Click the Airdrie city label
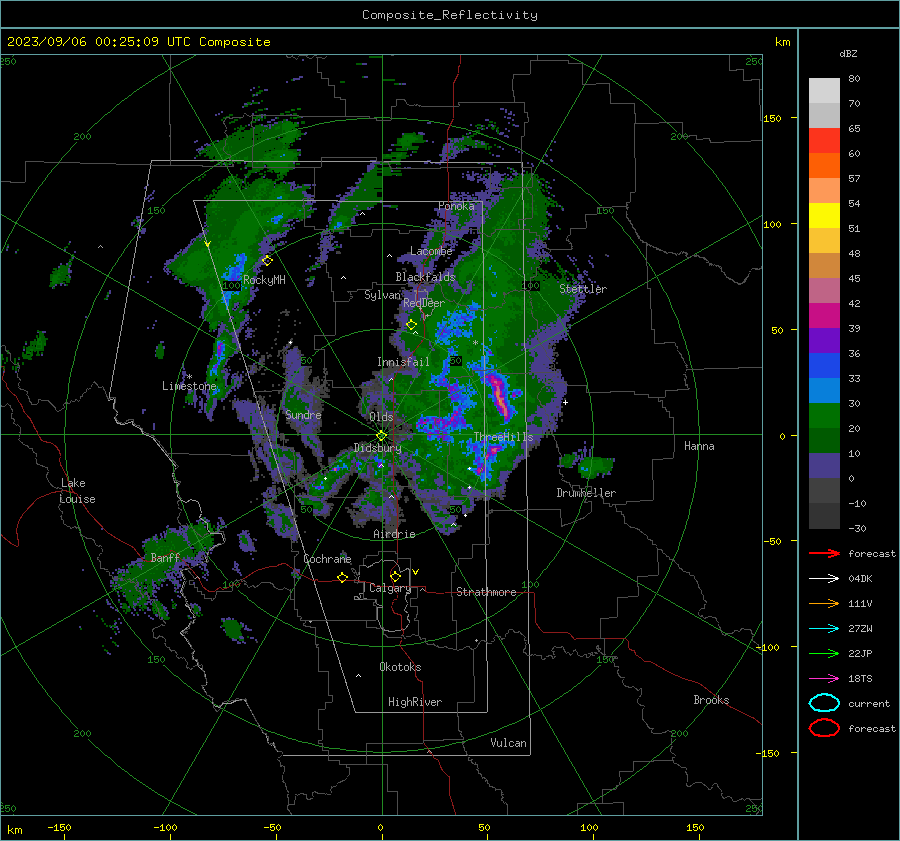 394,534
